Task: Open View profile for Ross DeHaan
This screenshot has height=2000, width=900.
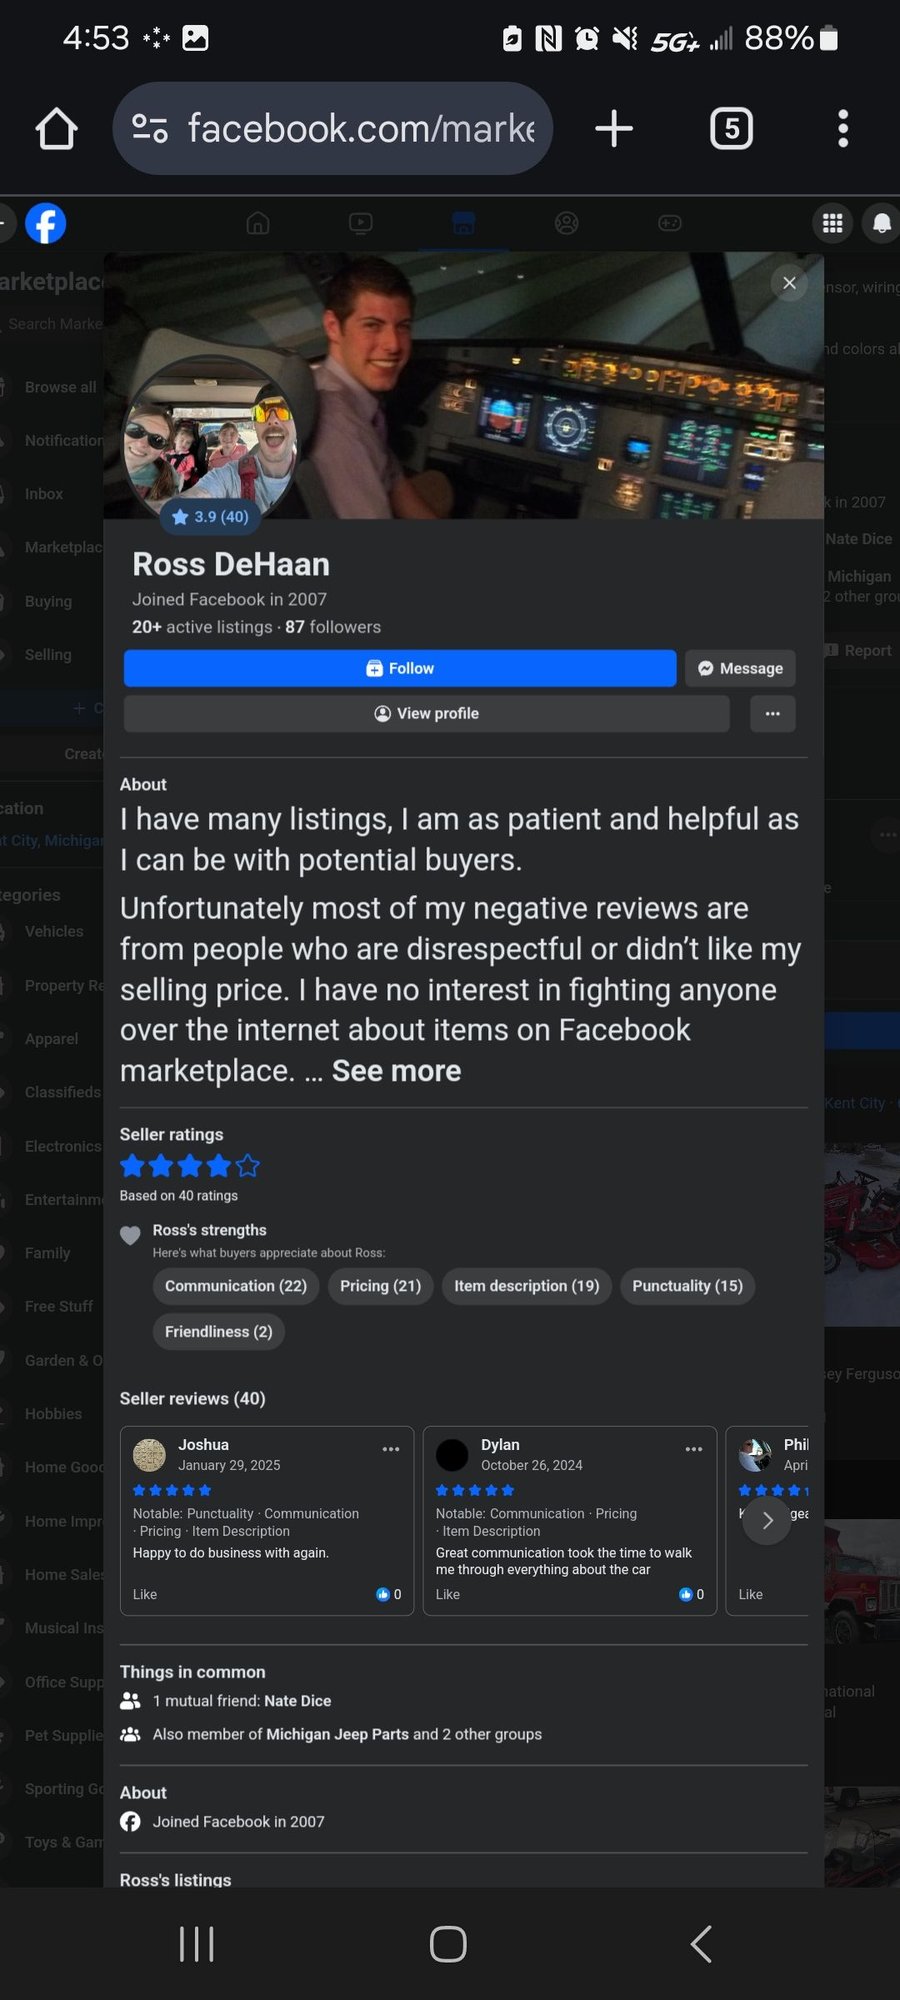Action: coord(426,713)
